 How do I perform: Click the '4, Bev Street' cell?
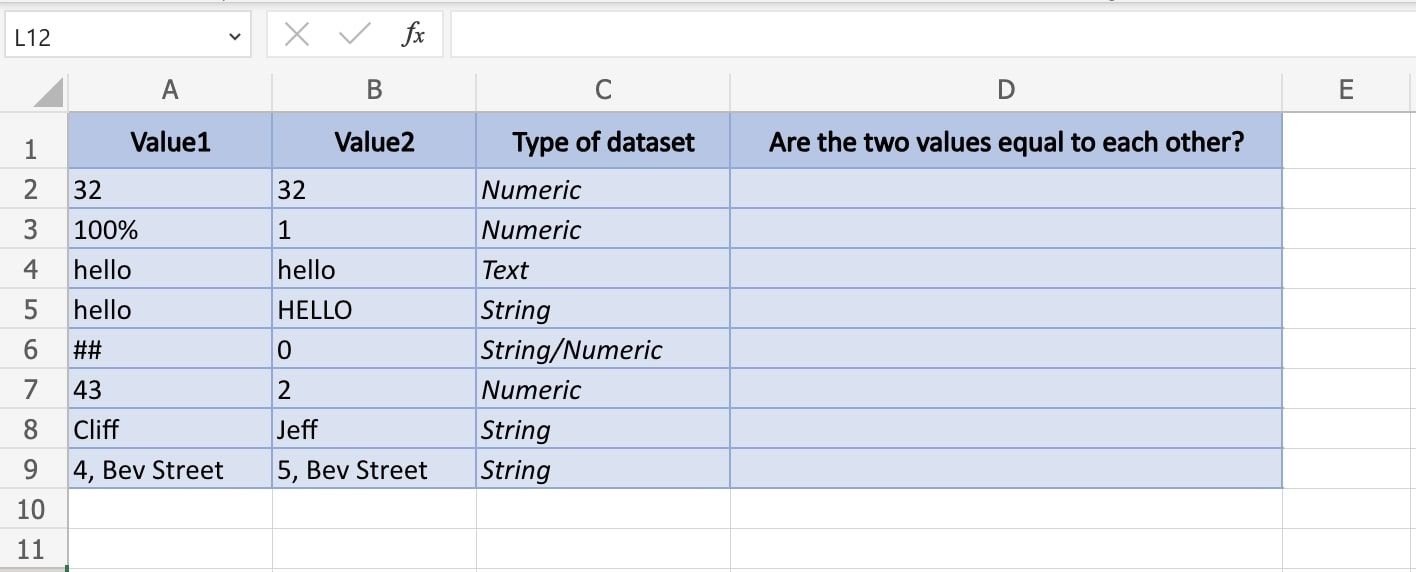(x=170, y=469)
